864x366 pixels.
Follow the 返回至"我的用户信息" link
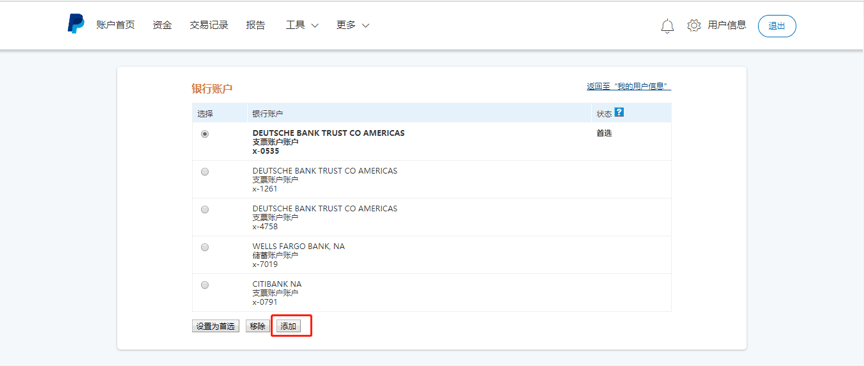[x=629, y=87]
